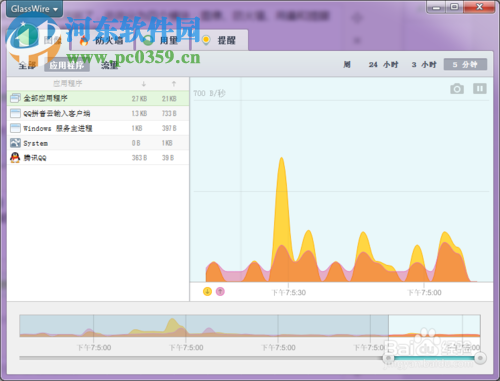The width and height of the screenshot is (500, 381).
Task: Click the System app icon
Action: (x=15, y=143)
